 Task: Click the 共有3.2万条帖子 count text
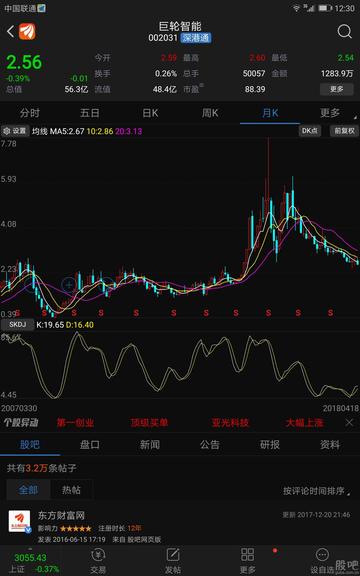pos(42,468)
